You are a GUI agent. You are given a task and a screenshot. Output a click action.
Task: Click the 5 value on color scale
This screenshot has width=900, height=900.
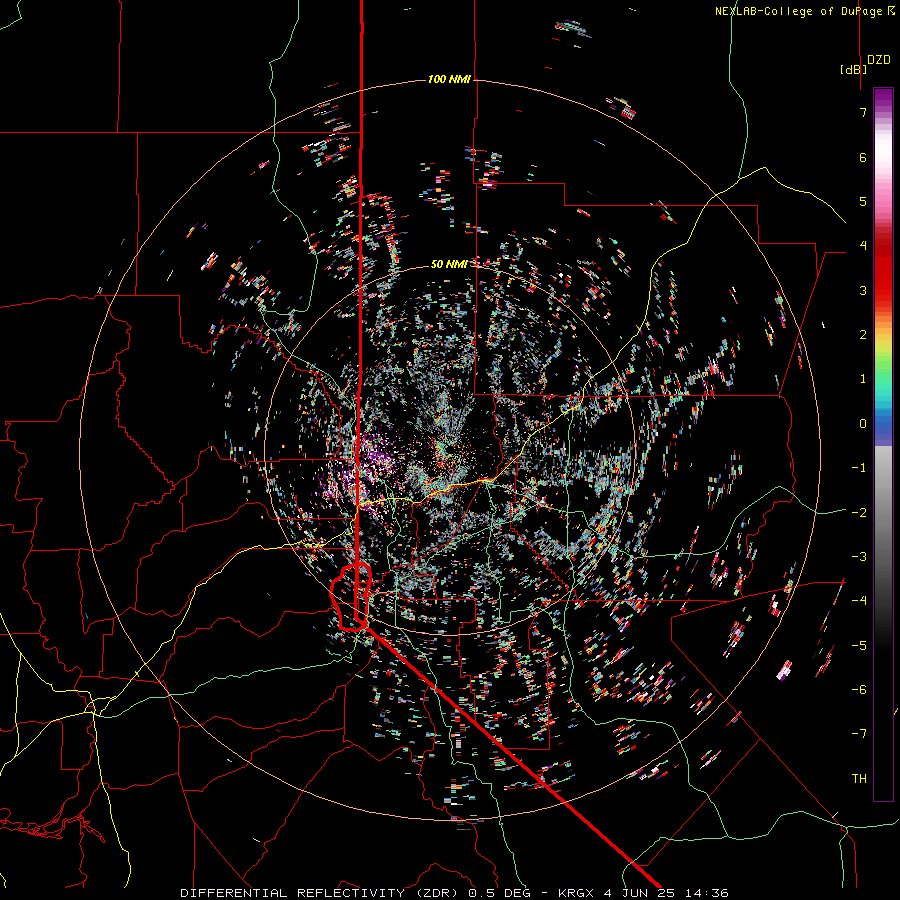863,201
